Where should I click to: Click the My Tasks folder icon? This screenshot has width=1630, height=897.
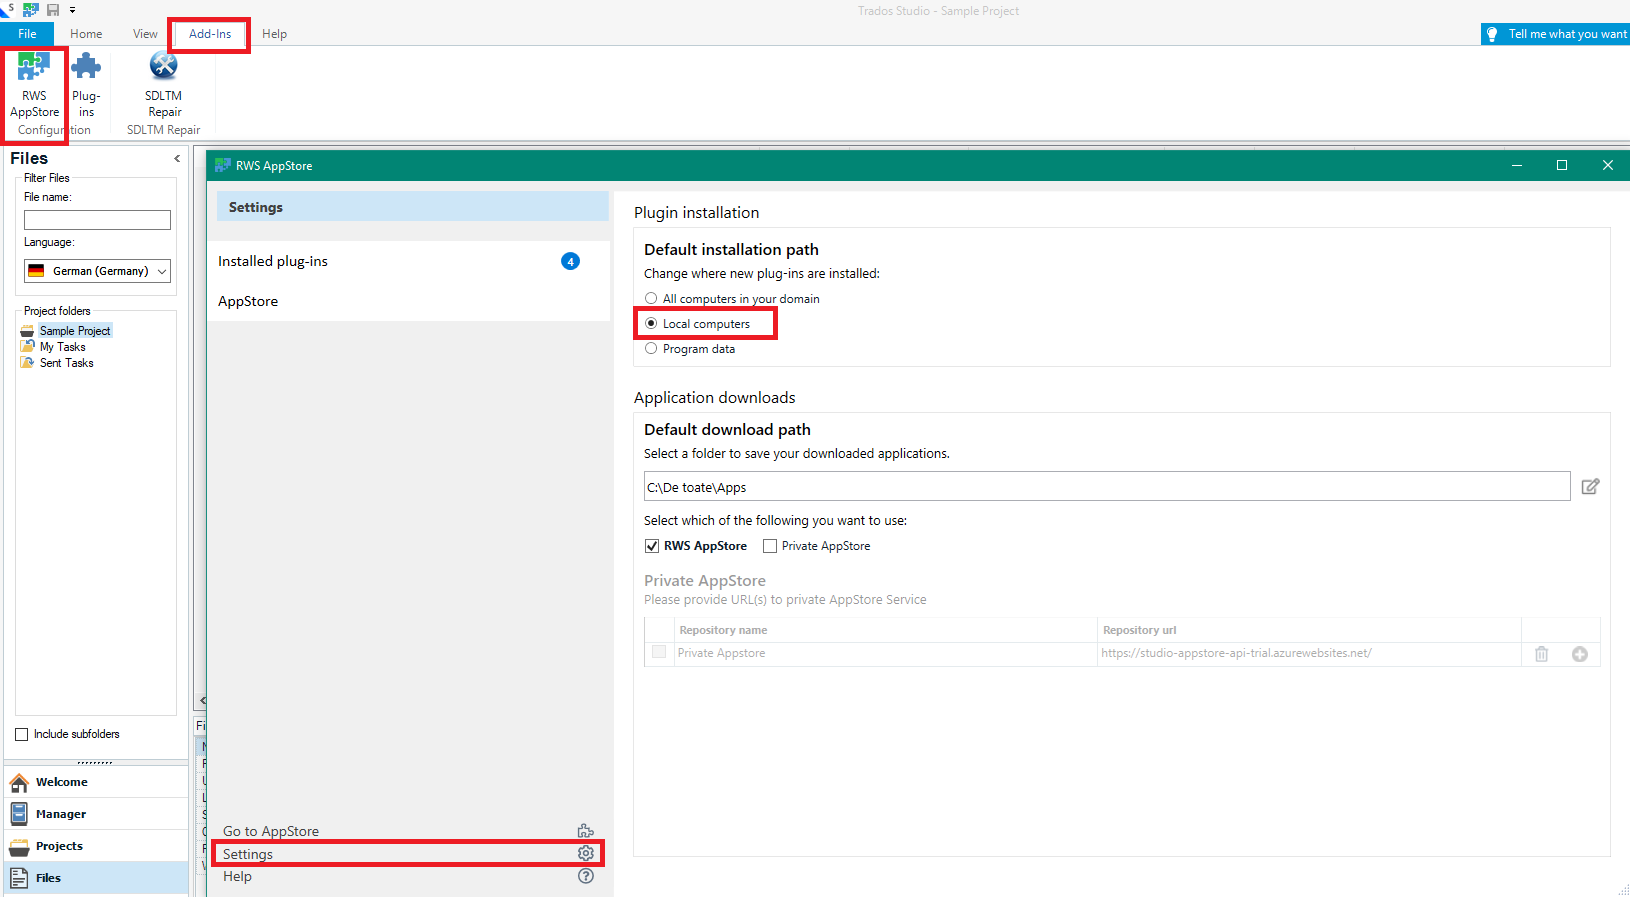pos(27,346)
